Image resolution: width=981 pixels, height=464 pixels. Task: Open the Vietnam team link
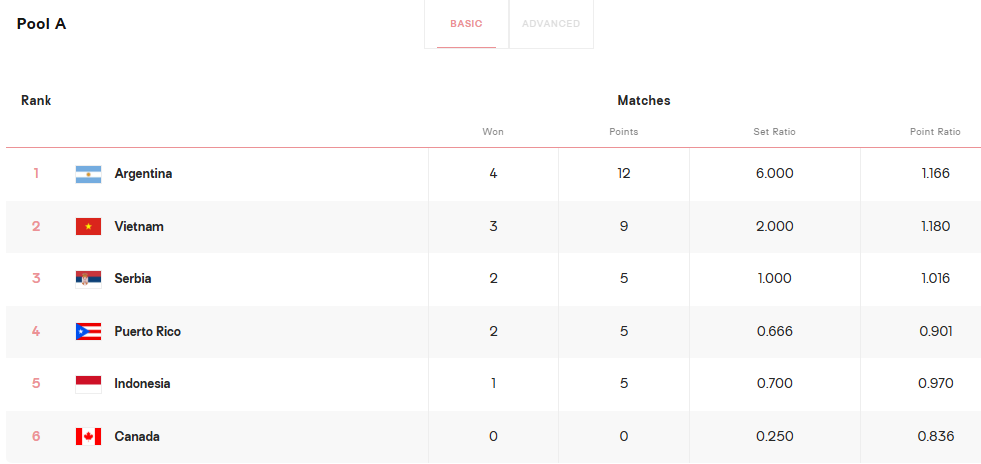pos(139,226)
